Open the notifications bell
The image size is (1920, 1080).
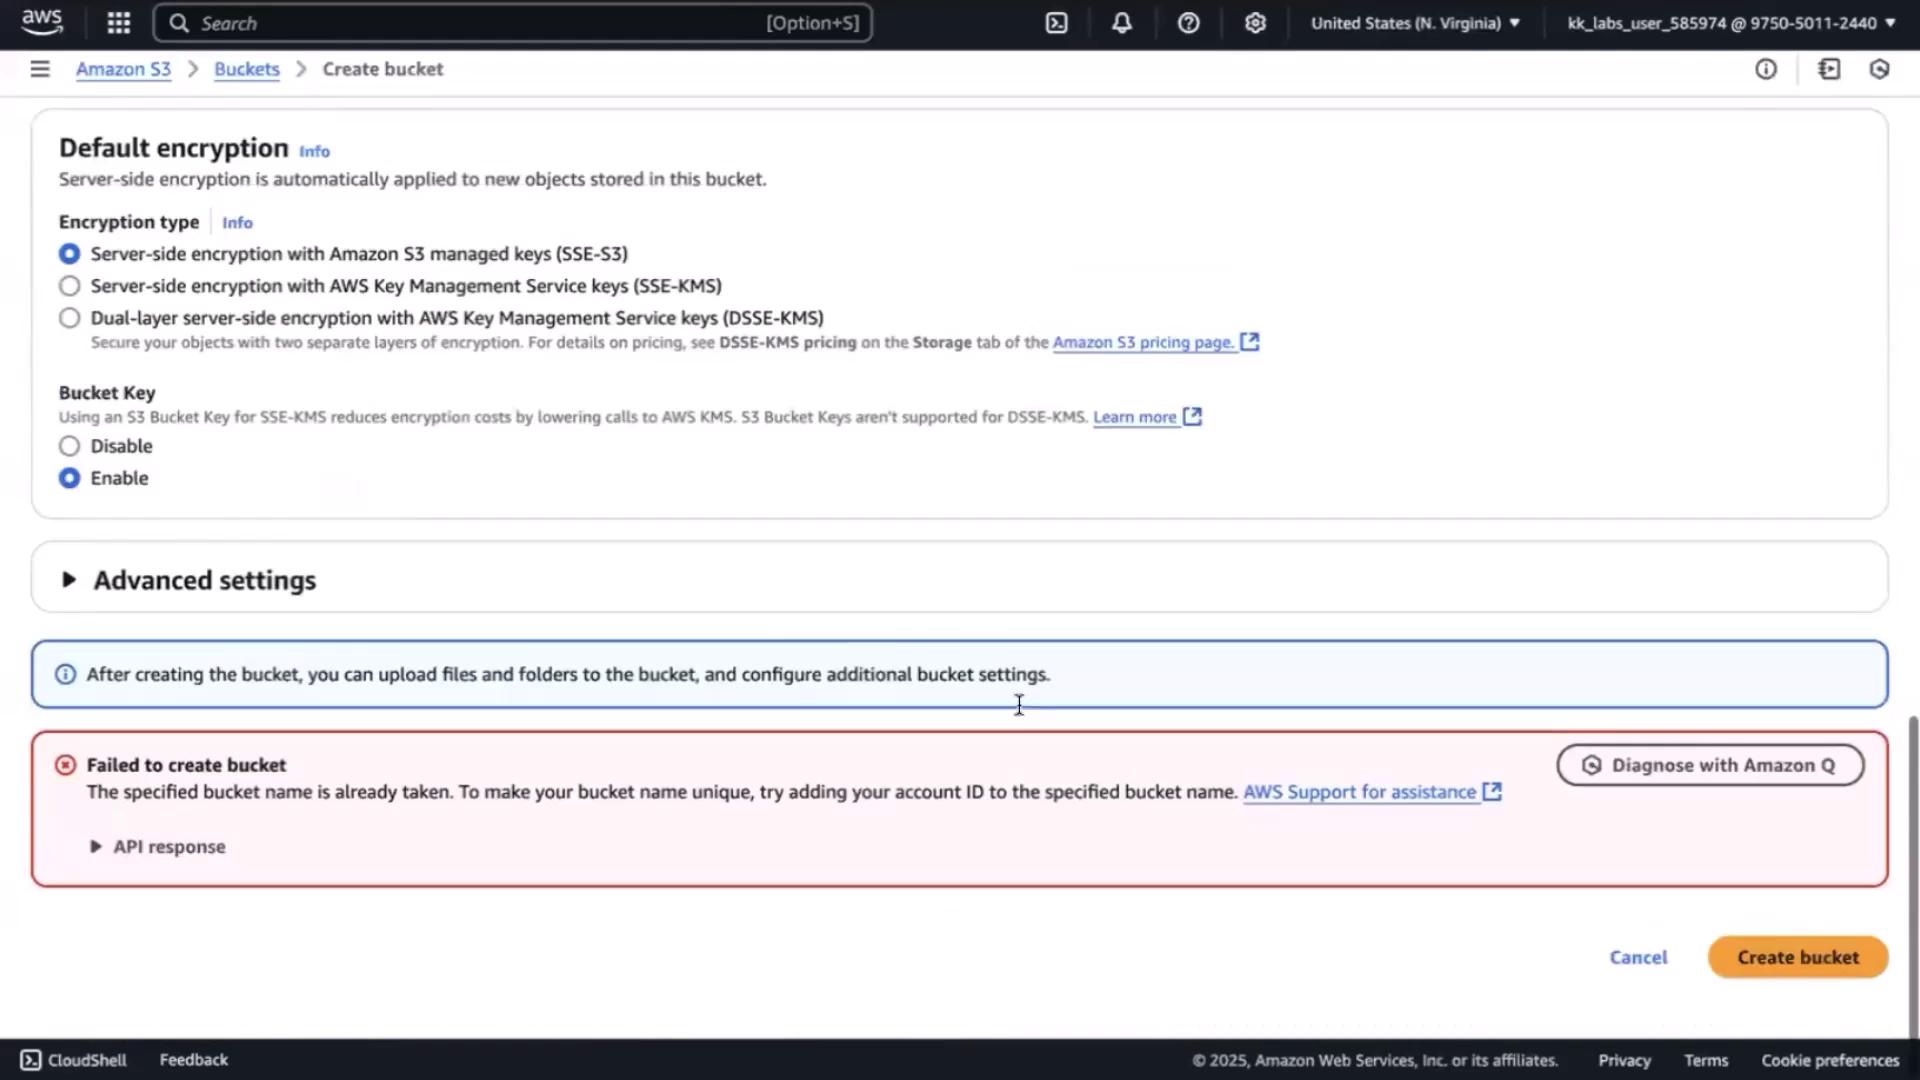click(1122, 23)
